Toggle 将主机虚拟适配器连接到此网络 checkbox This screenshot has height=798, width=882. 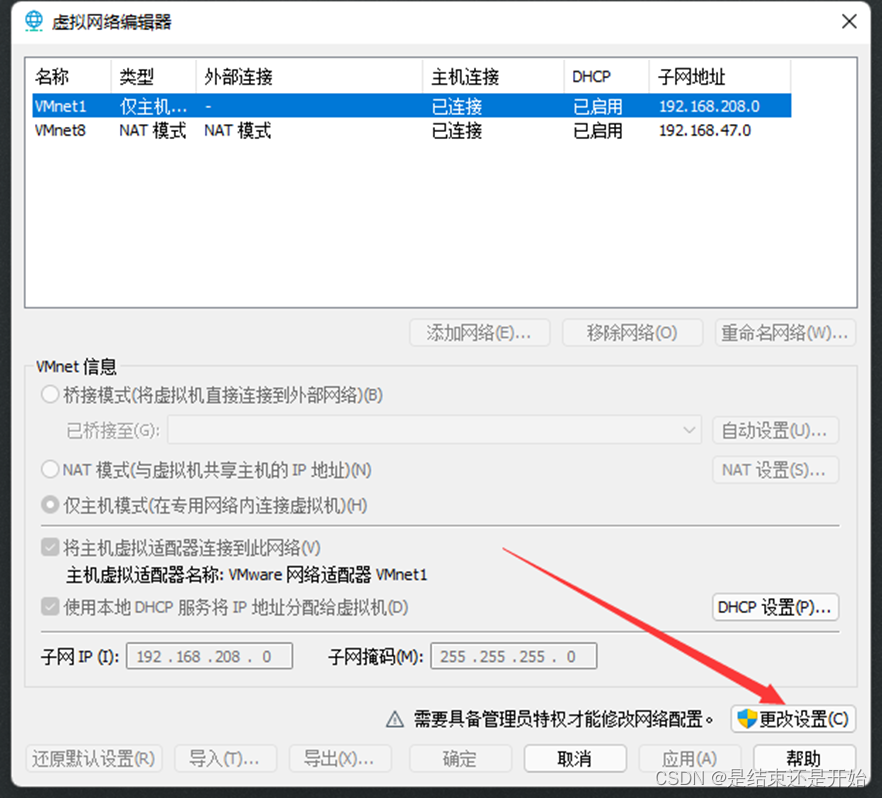[x=50, y=547]
